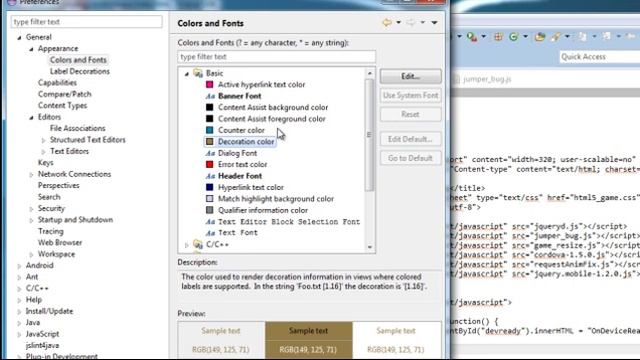Open the preferences page view menu arrow
This screenshot has height=360, width=640.
tap(434, 22)
